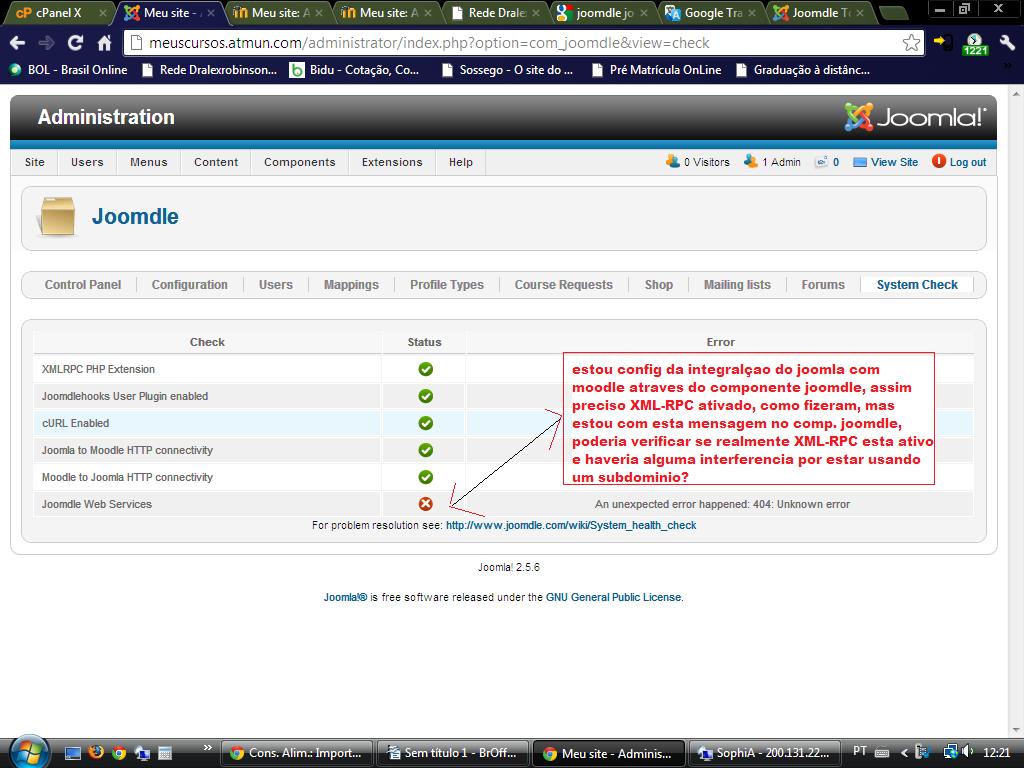Click the Joomla! logo in the header

click(x=915, y=117)
